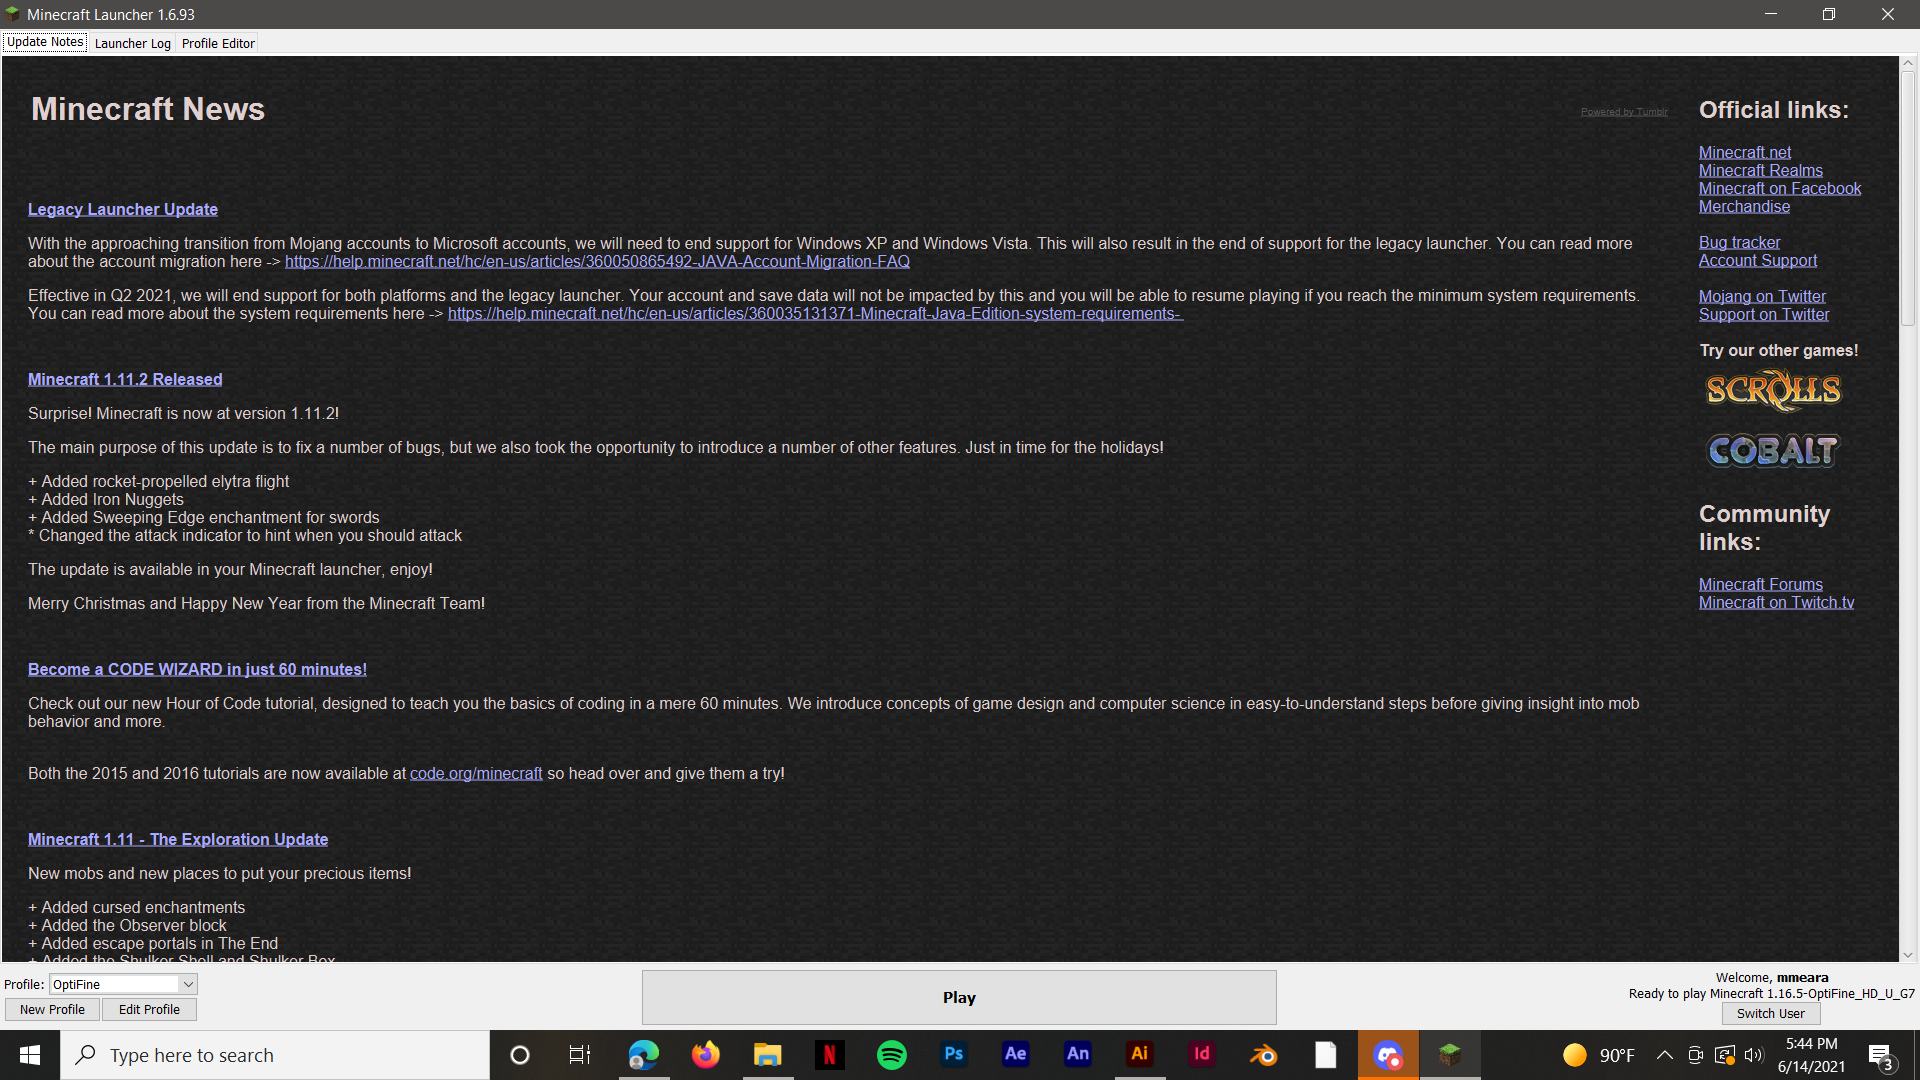The image size is (1920, 1080).
Task: Launch Photoshop from the taskbar
Action: pos(953,1055)
